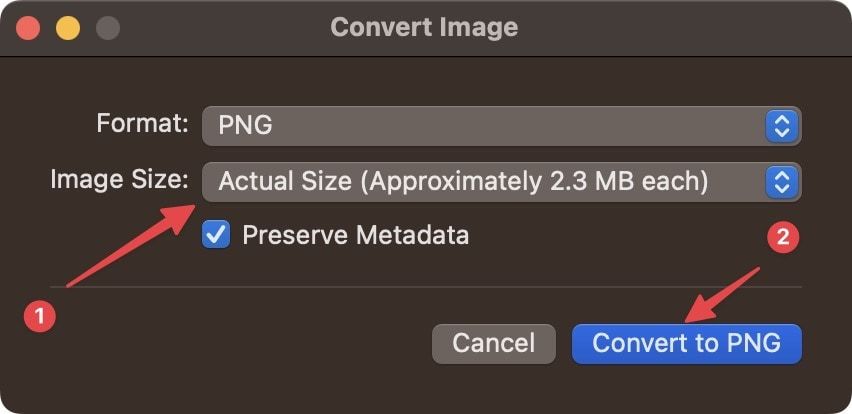The height and width of the screenshot is (414, 852).
Task: Click the blue chevron icon on Format popup
Action: [782, 126]
